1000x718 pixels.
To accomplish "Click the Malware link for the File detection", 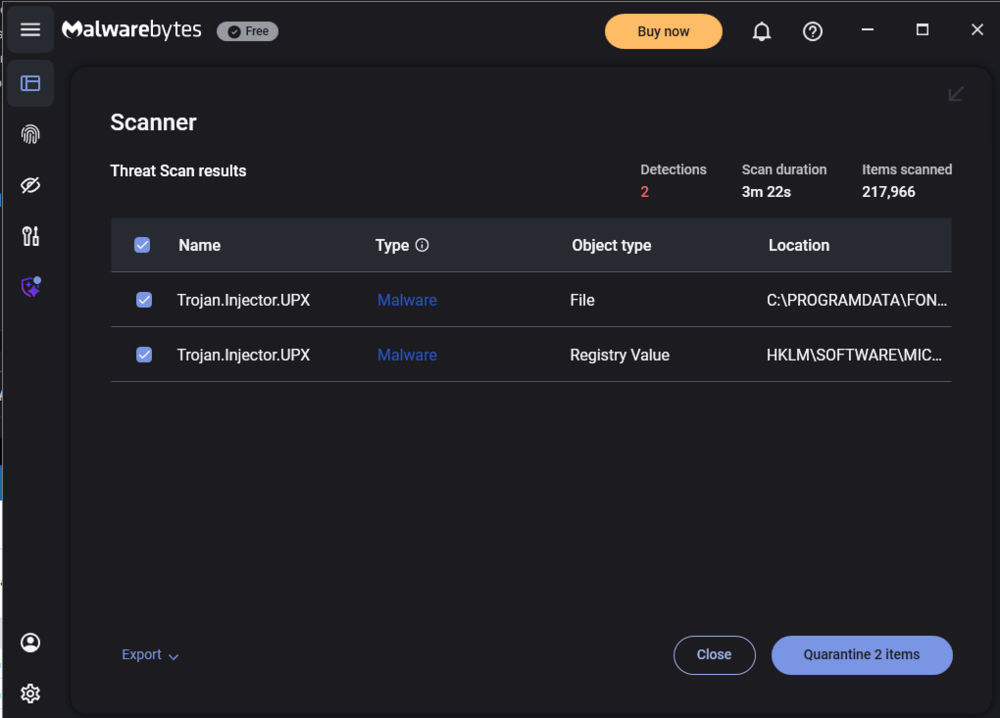I will [x=407, y=300].
